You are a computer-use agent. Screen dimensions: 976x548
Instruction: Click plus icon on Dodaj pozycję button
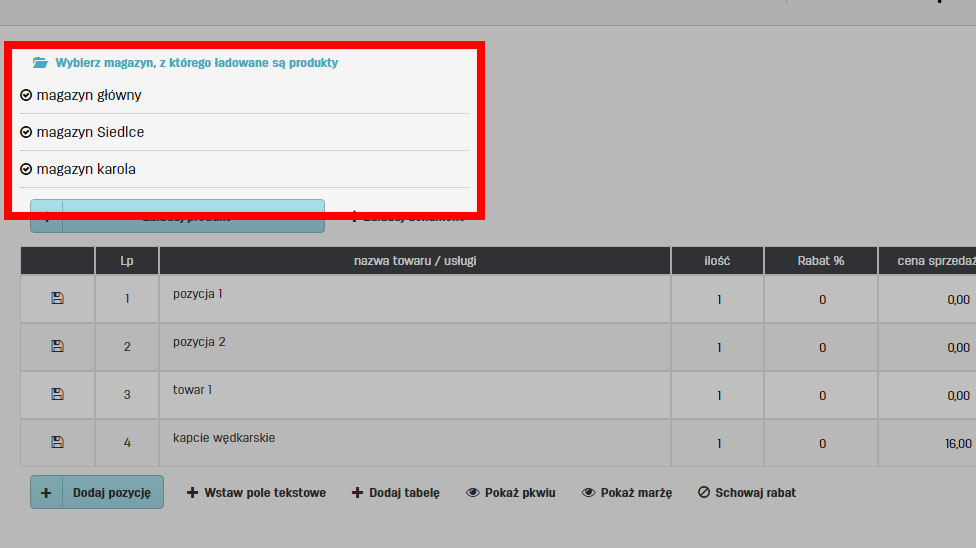pos(46,492)
